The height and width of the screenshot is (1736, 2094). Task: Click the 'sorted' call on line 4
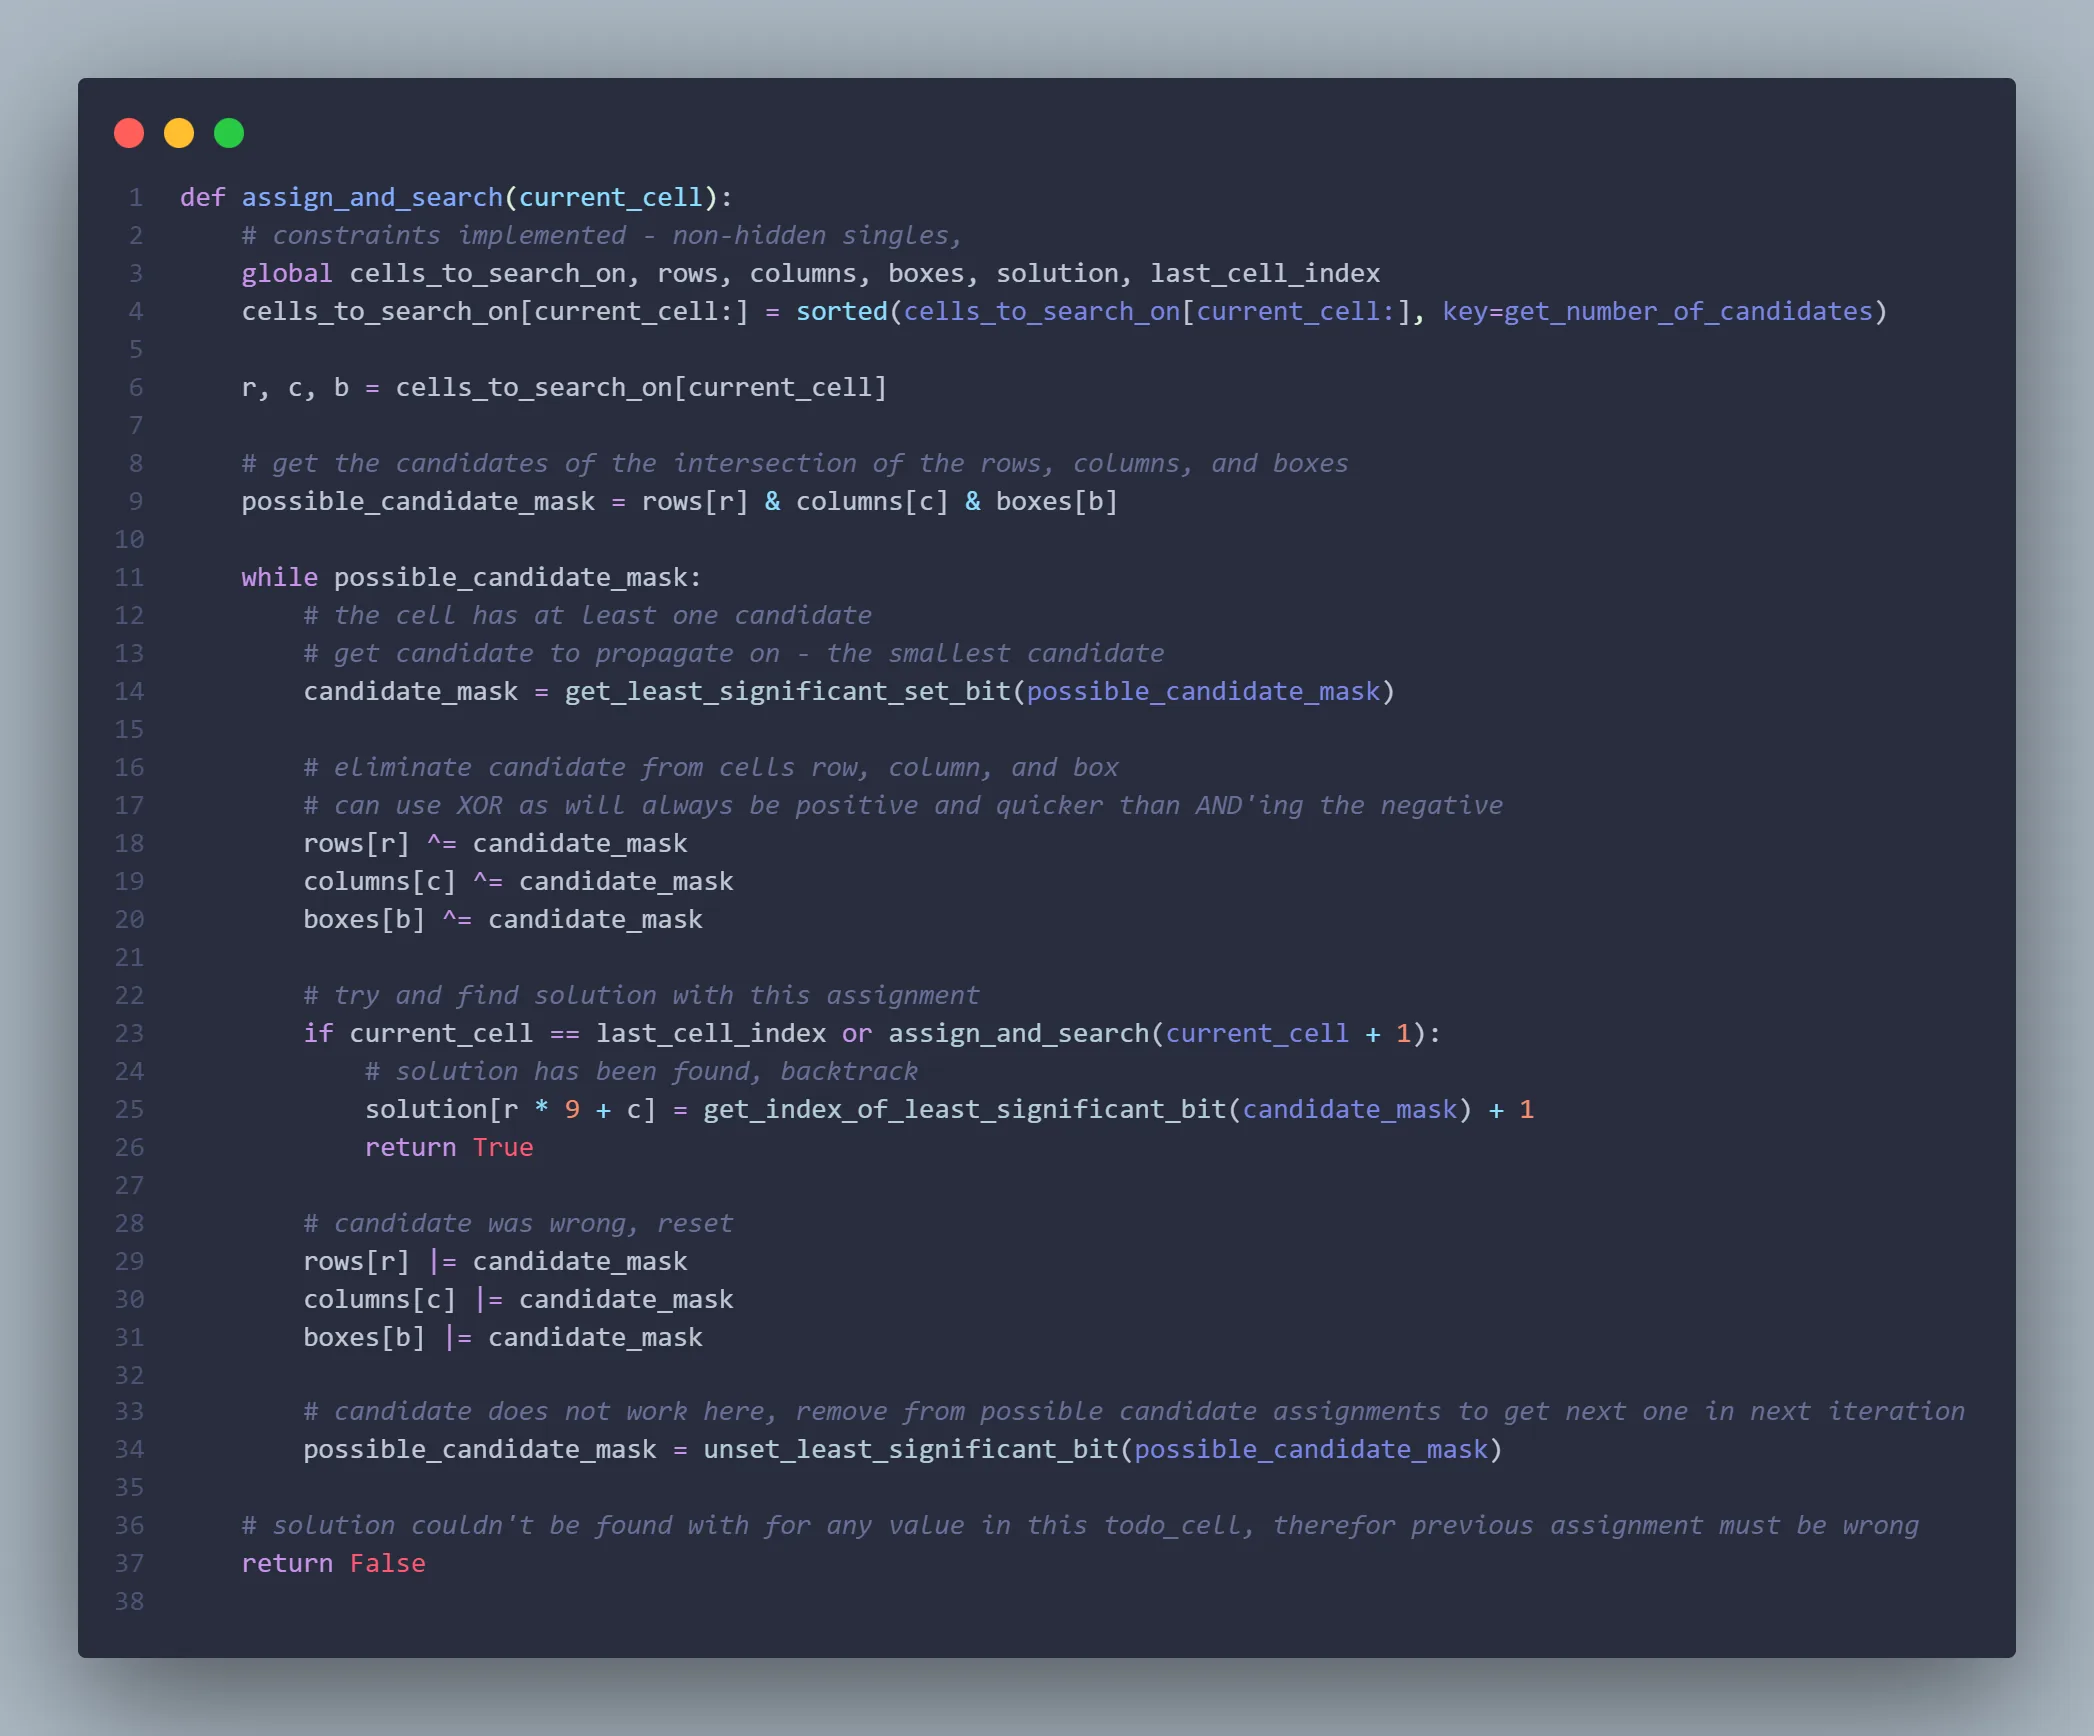[842, 311]
